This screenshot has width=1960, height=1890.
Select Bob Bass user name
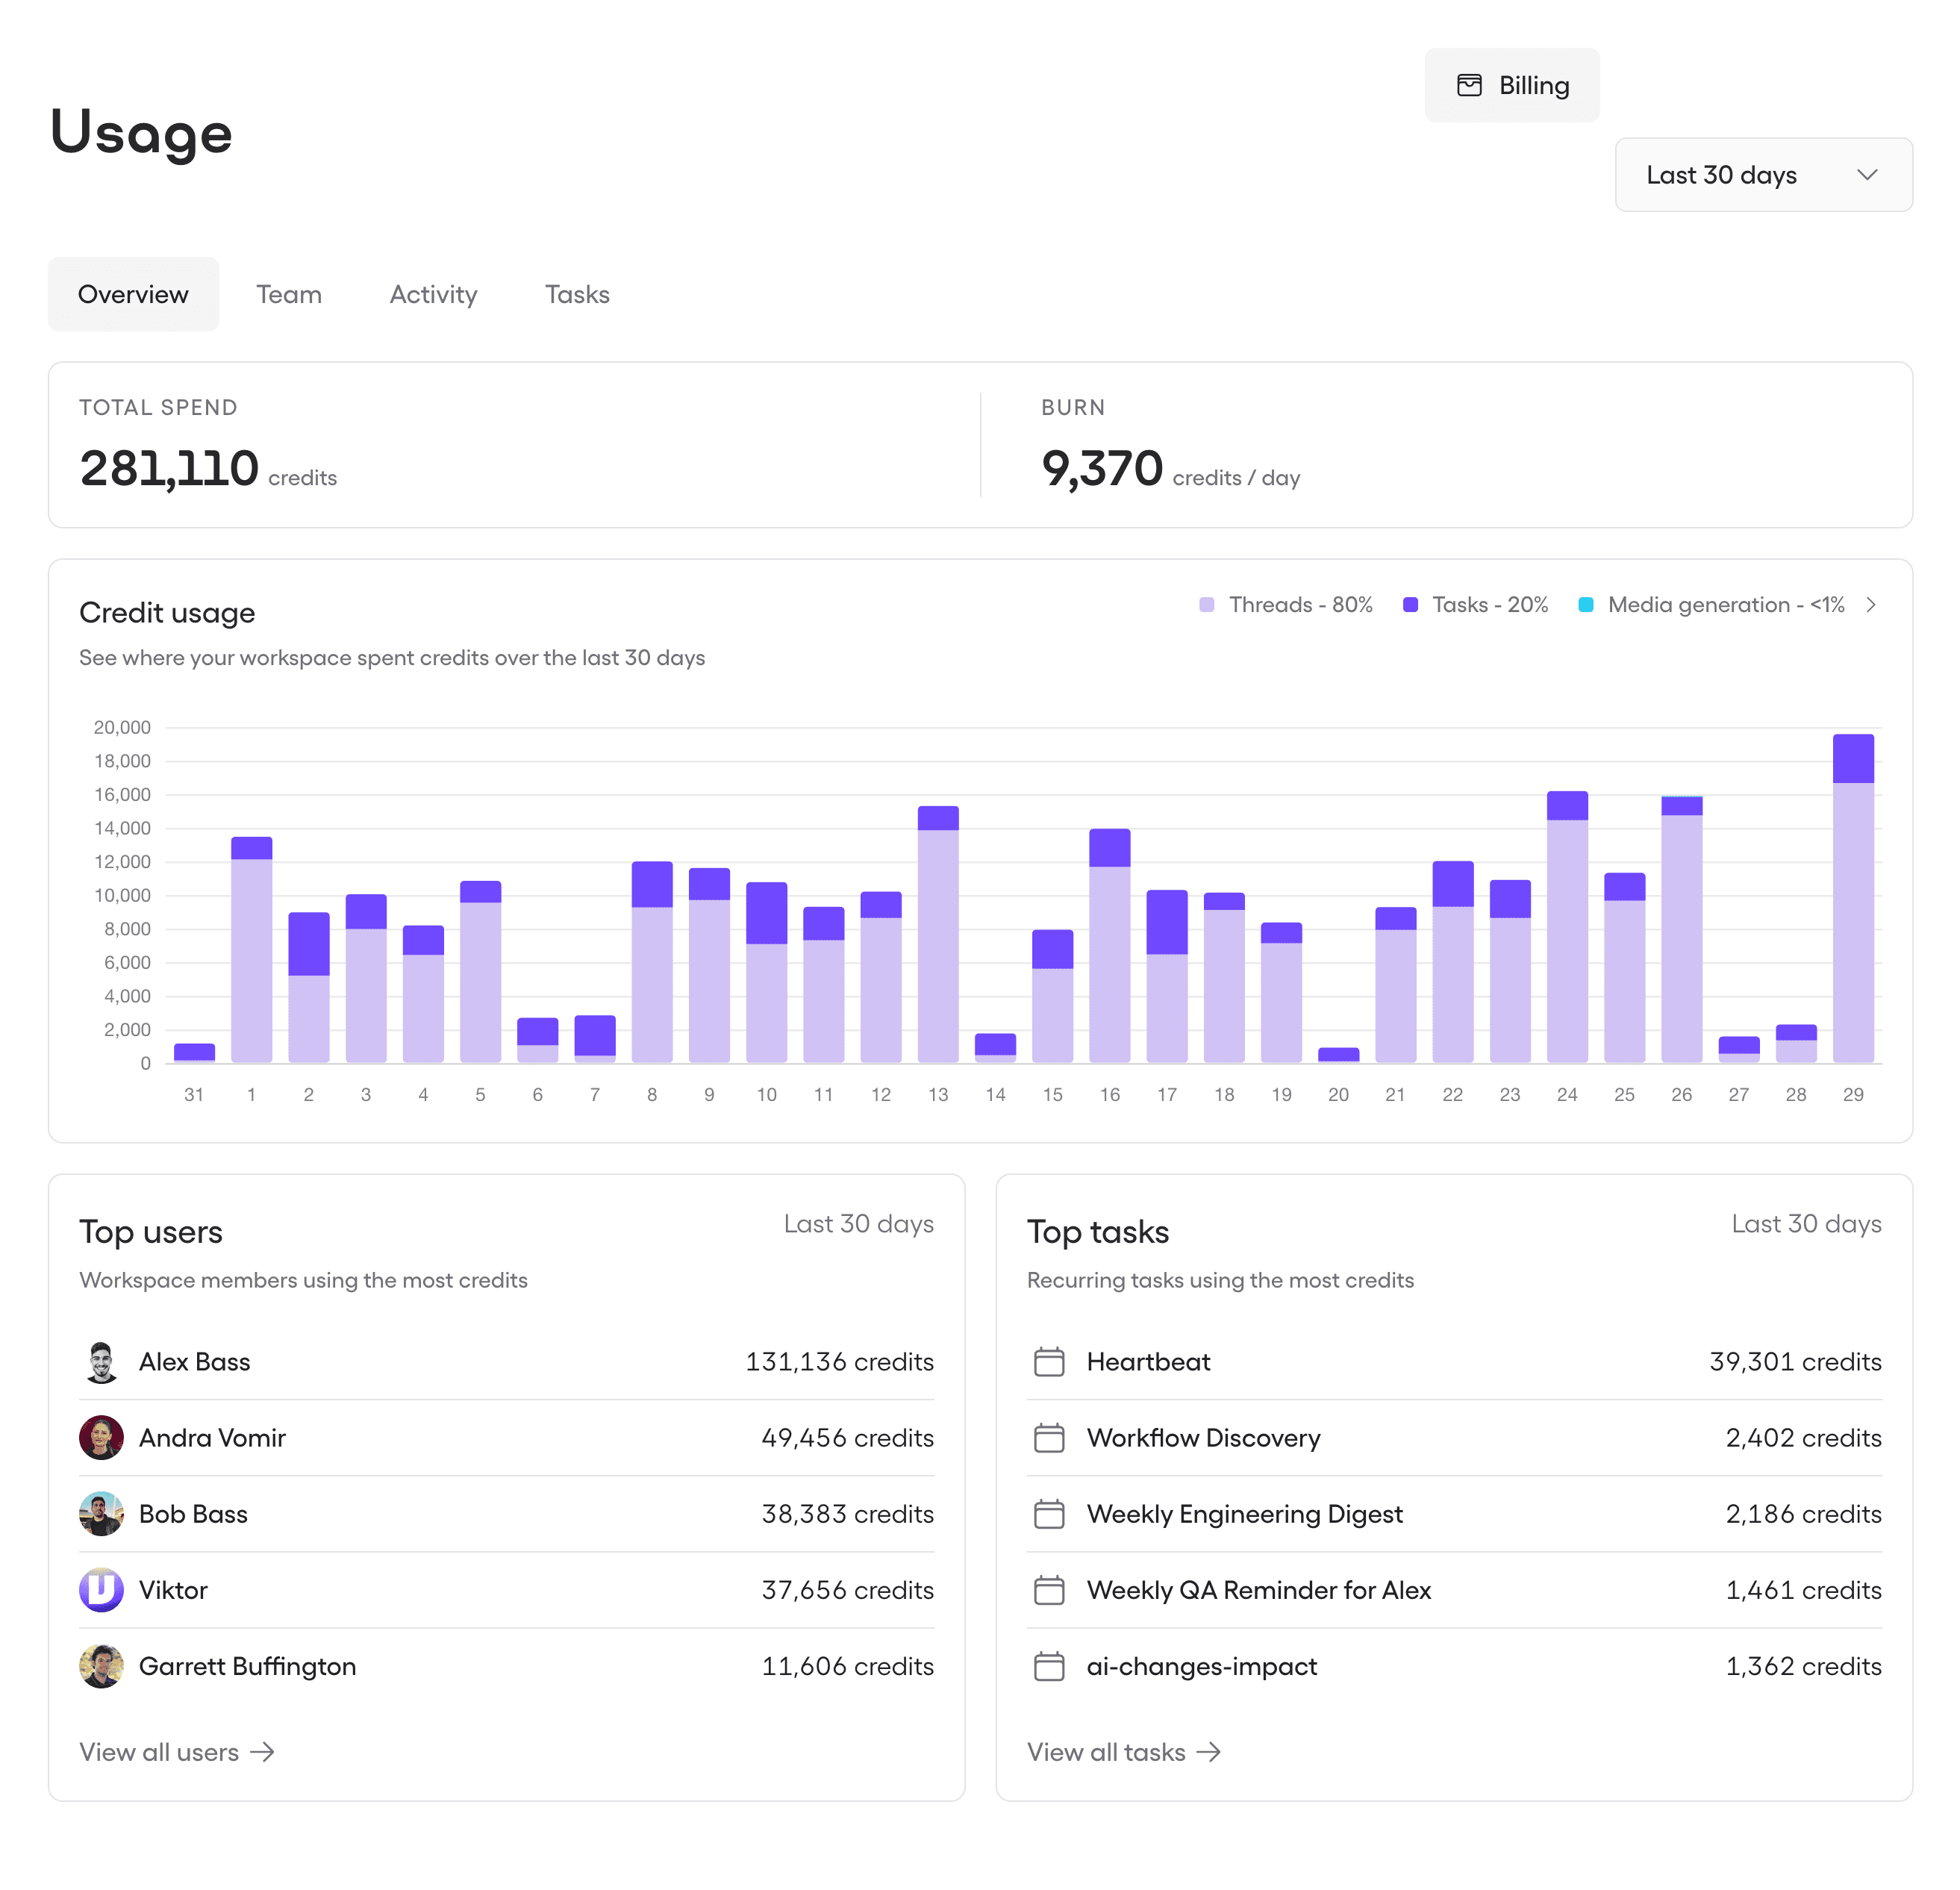193,1514
